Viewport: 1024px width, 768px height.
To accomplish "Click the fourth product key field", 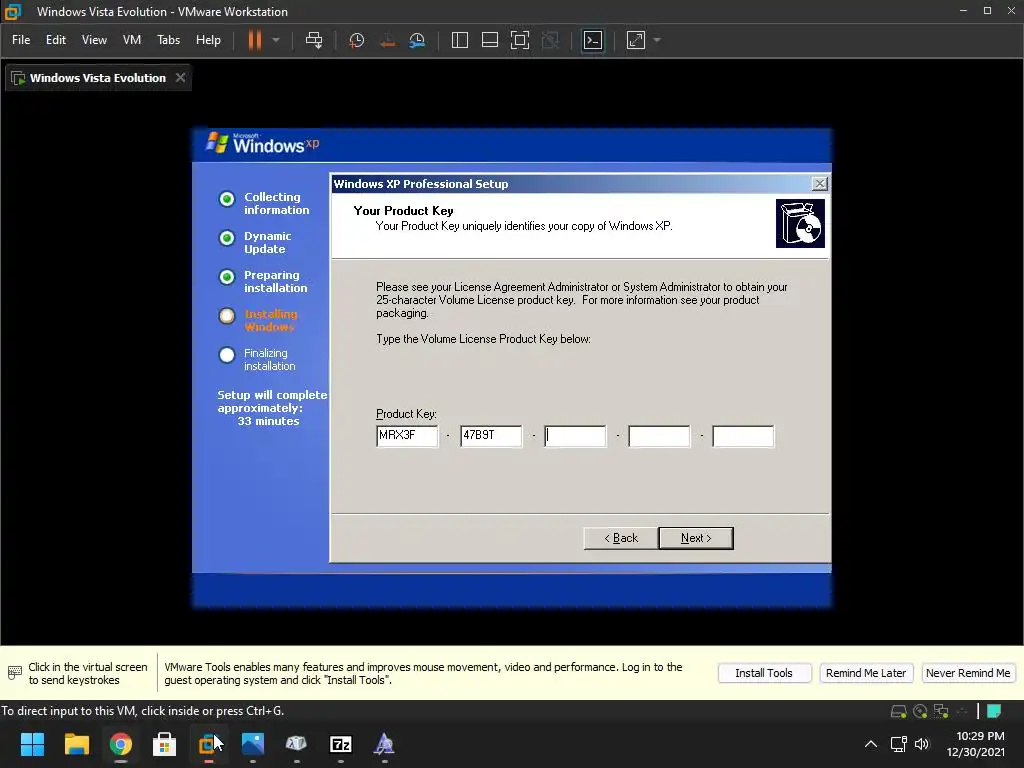I will pos(659,436).
